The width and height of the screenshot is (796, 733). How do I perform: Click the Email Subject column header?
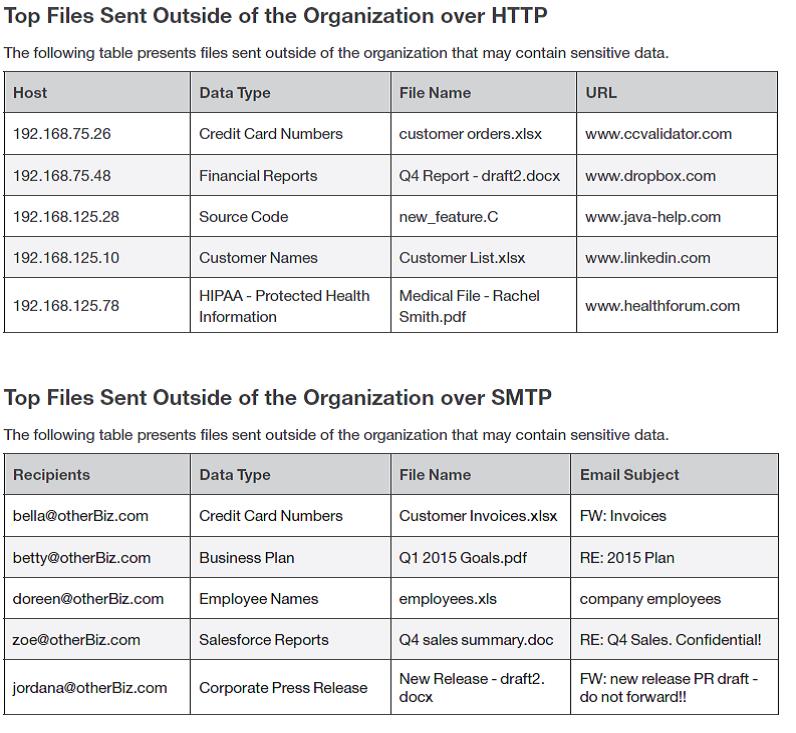pos(629,475)
